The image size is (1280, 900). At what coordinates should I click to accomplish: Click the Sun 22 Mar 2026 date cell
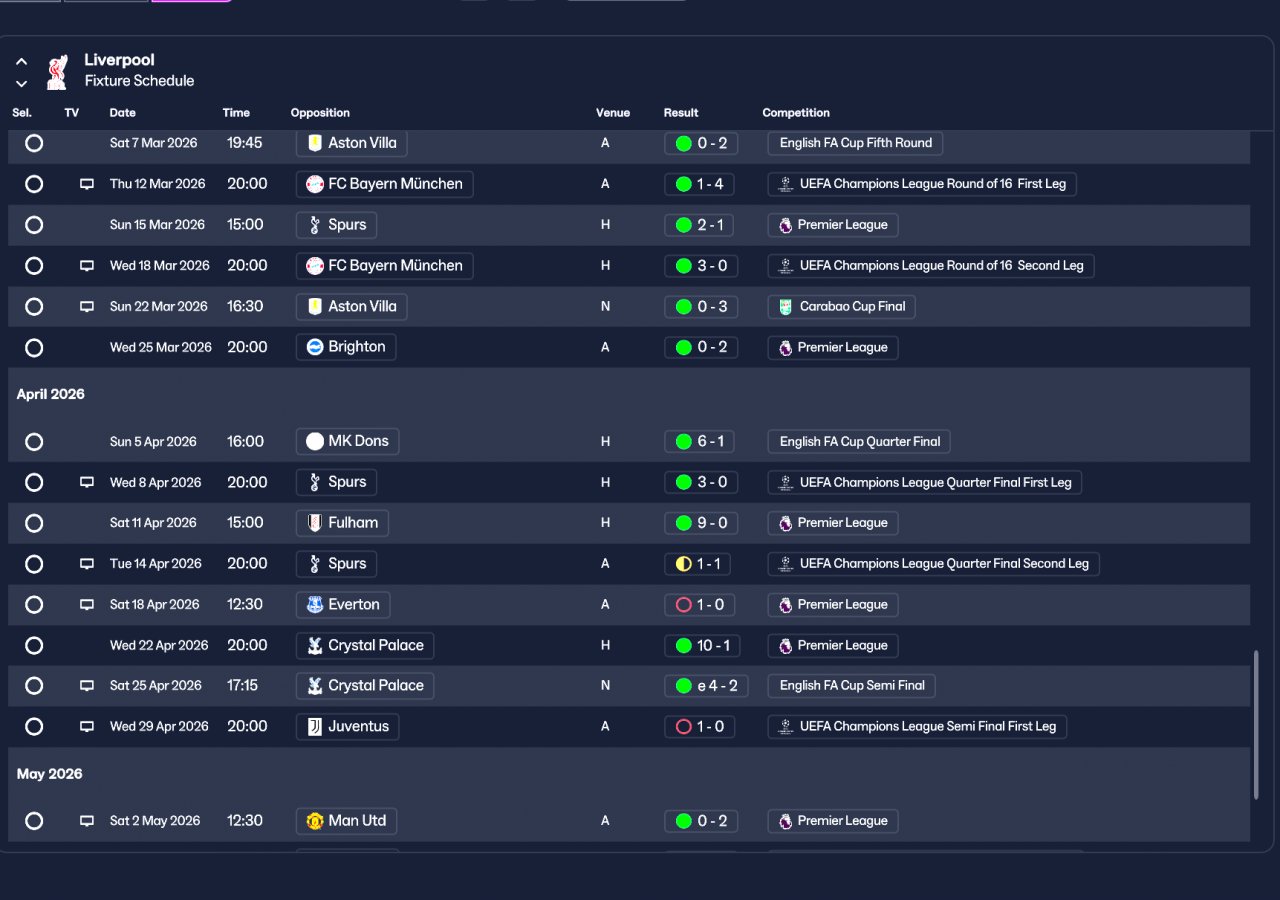tap(159, 307)
